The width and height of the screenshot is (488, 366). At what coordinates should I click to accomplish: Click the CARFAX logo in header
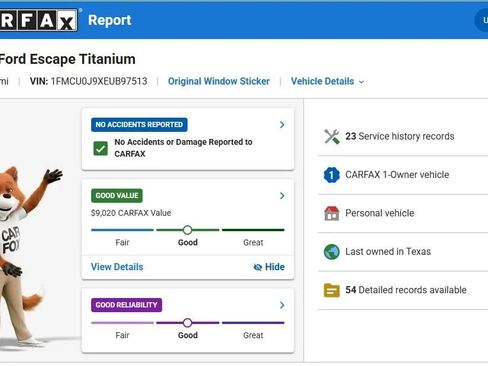[x=39, y=20]
